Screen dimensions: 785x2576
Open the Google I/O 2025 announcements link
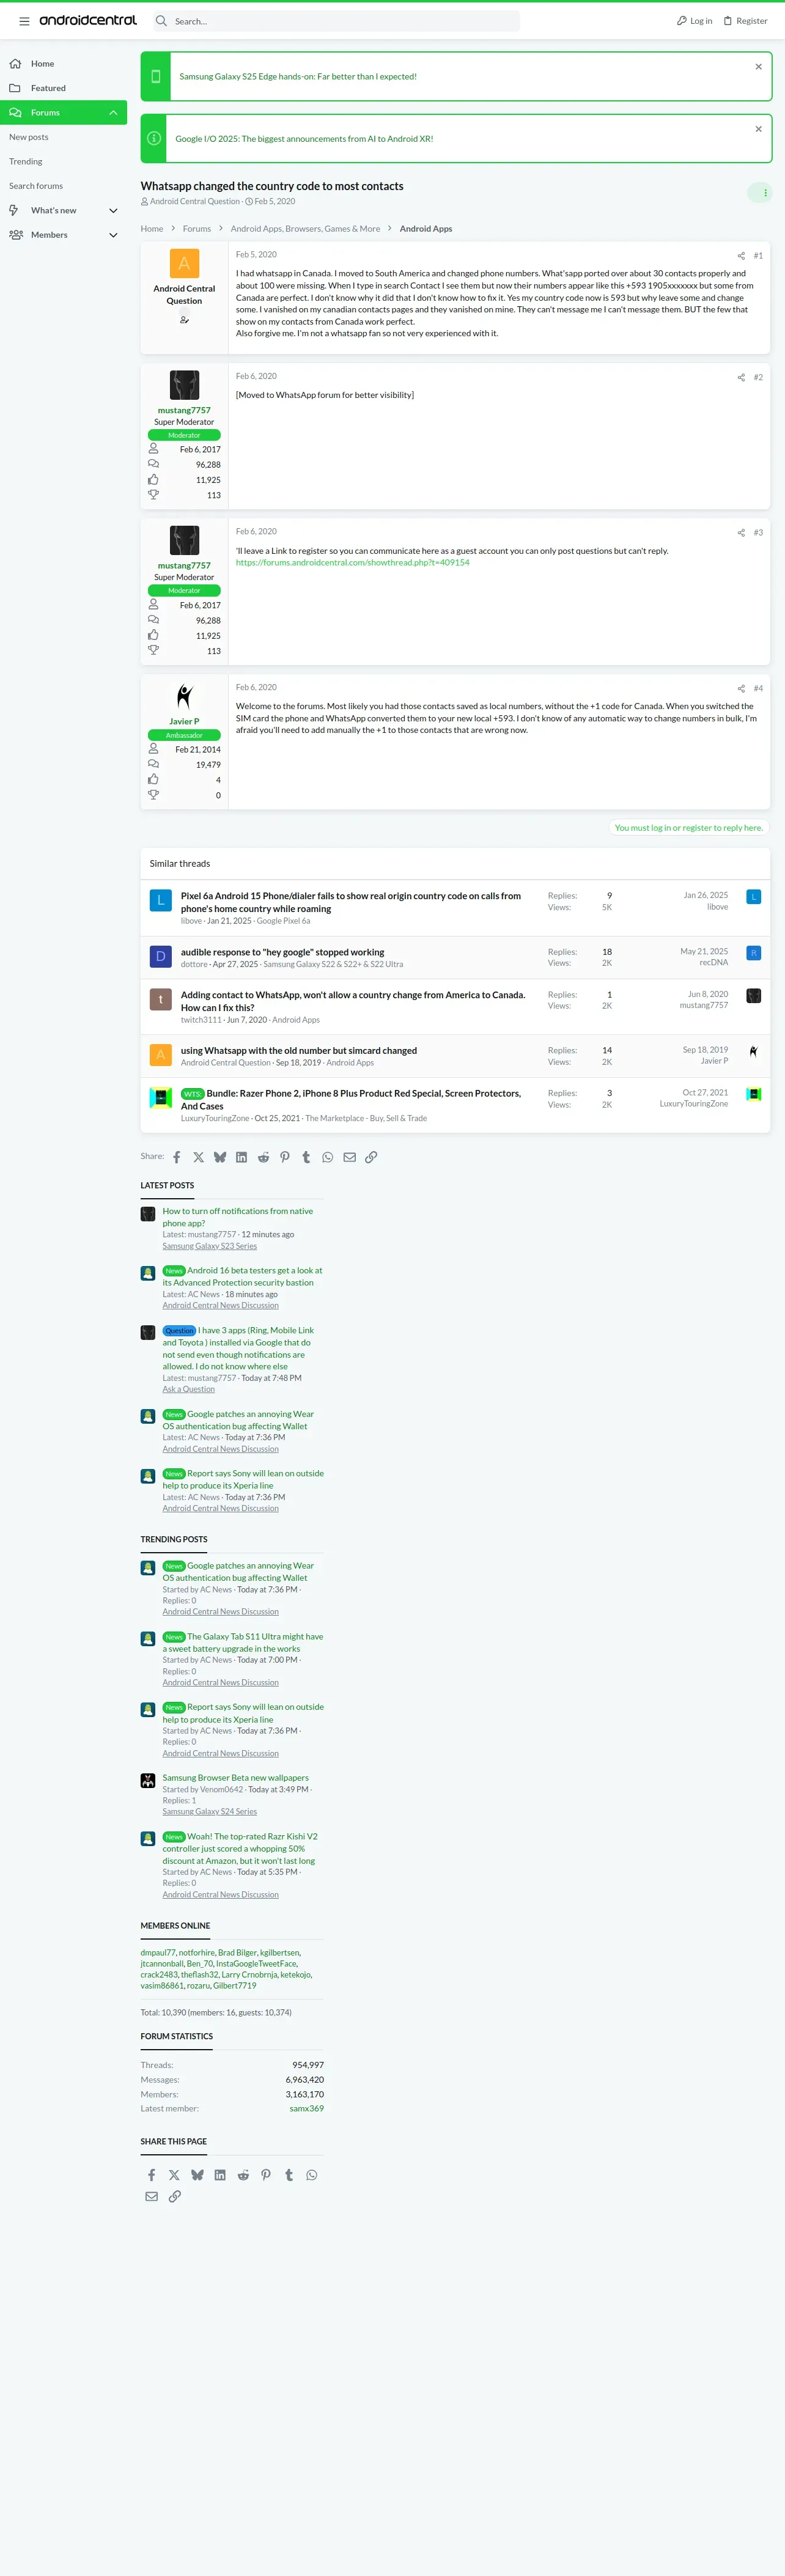tap(304, 139)
